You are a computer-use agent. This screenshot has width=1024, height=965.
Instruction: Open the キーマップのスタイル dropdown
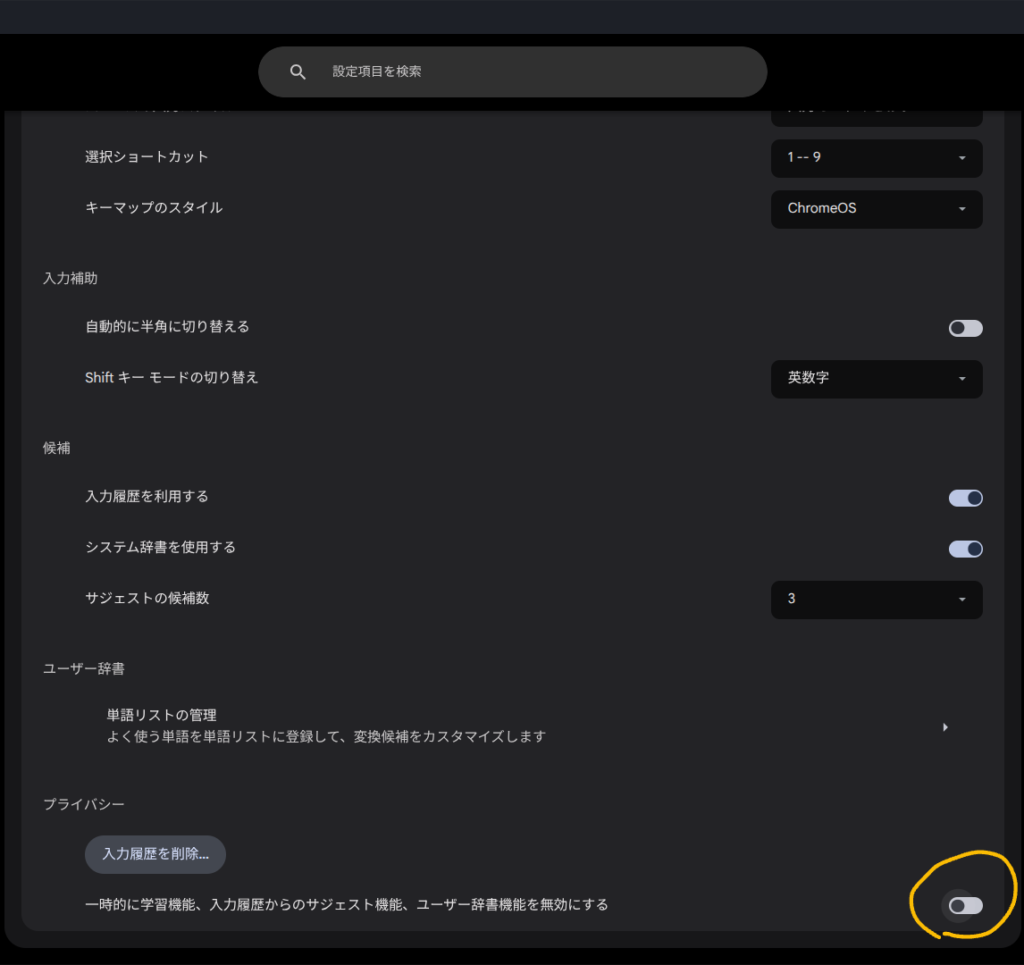coord(875,209)
